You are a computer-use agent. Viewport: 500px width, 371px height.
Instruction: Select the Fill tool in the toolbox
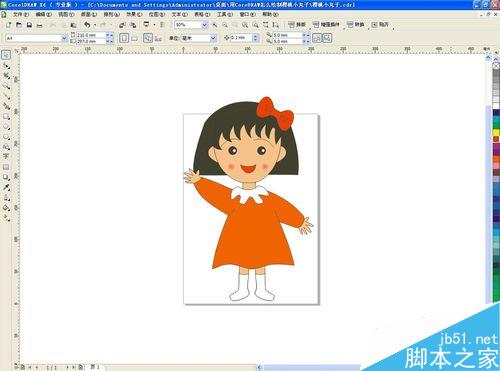[6, 208]
